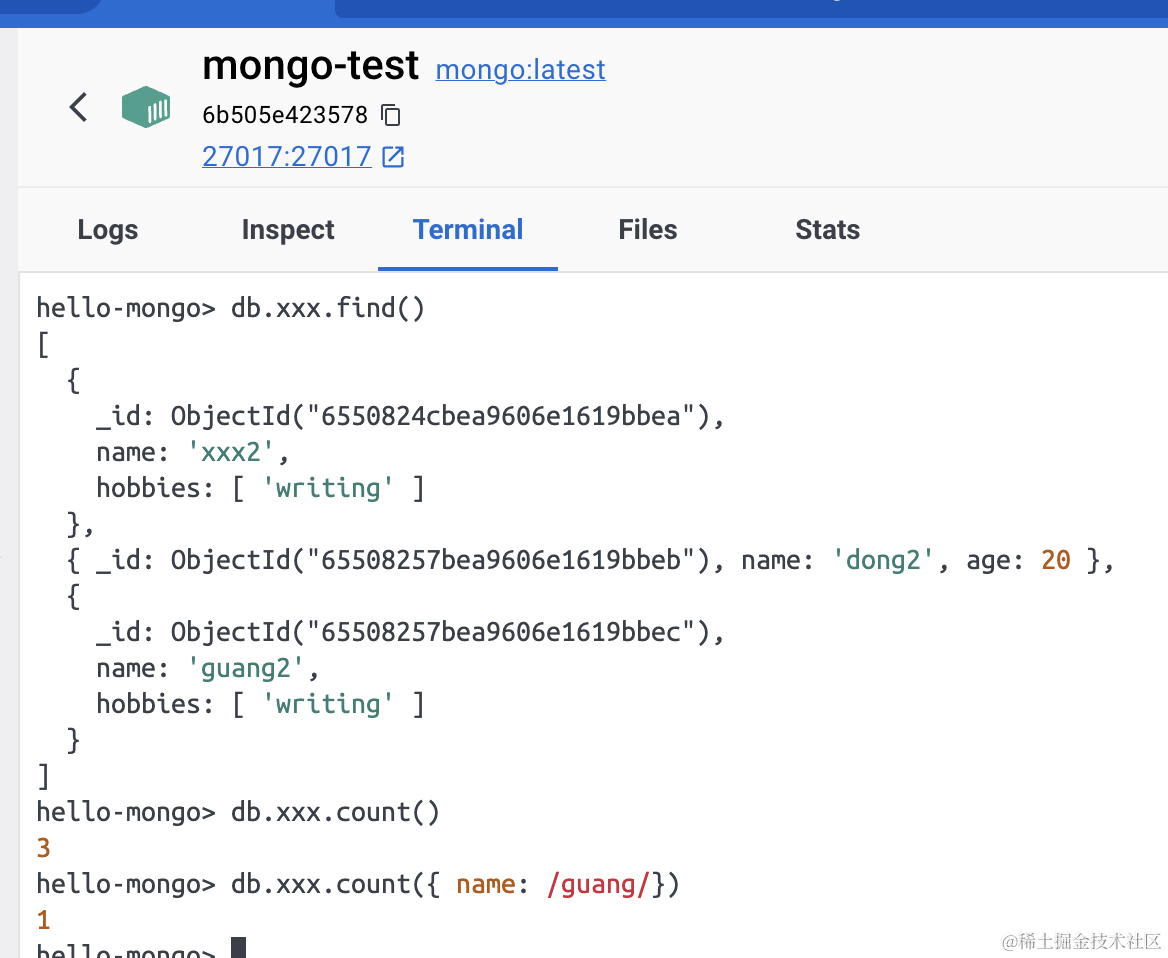1168x958 pixels.
Task: Click the /guang/ regex in the count command
Action: coord(599,884)
